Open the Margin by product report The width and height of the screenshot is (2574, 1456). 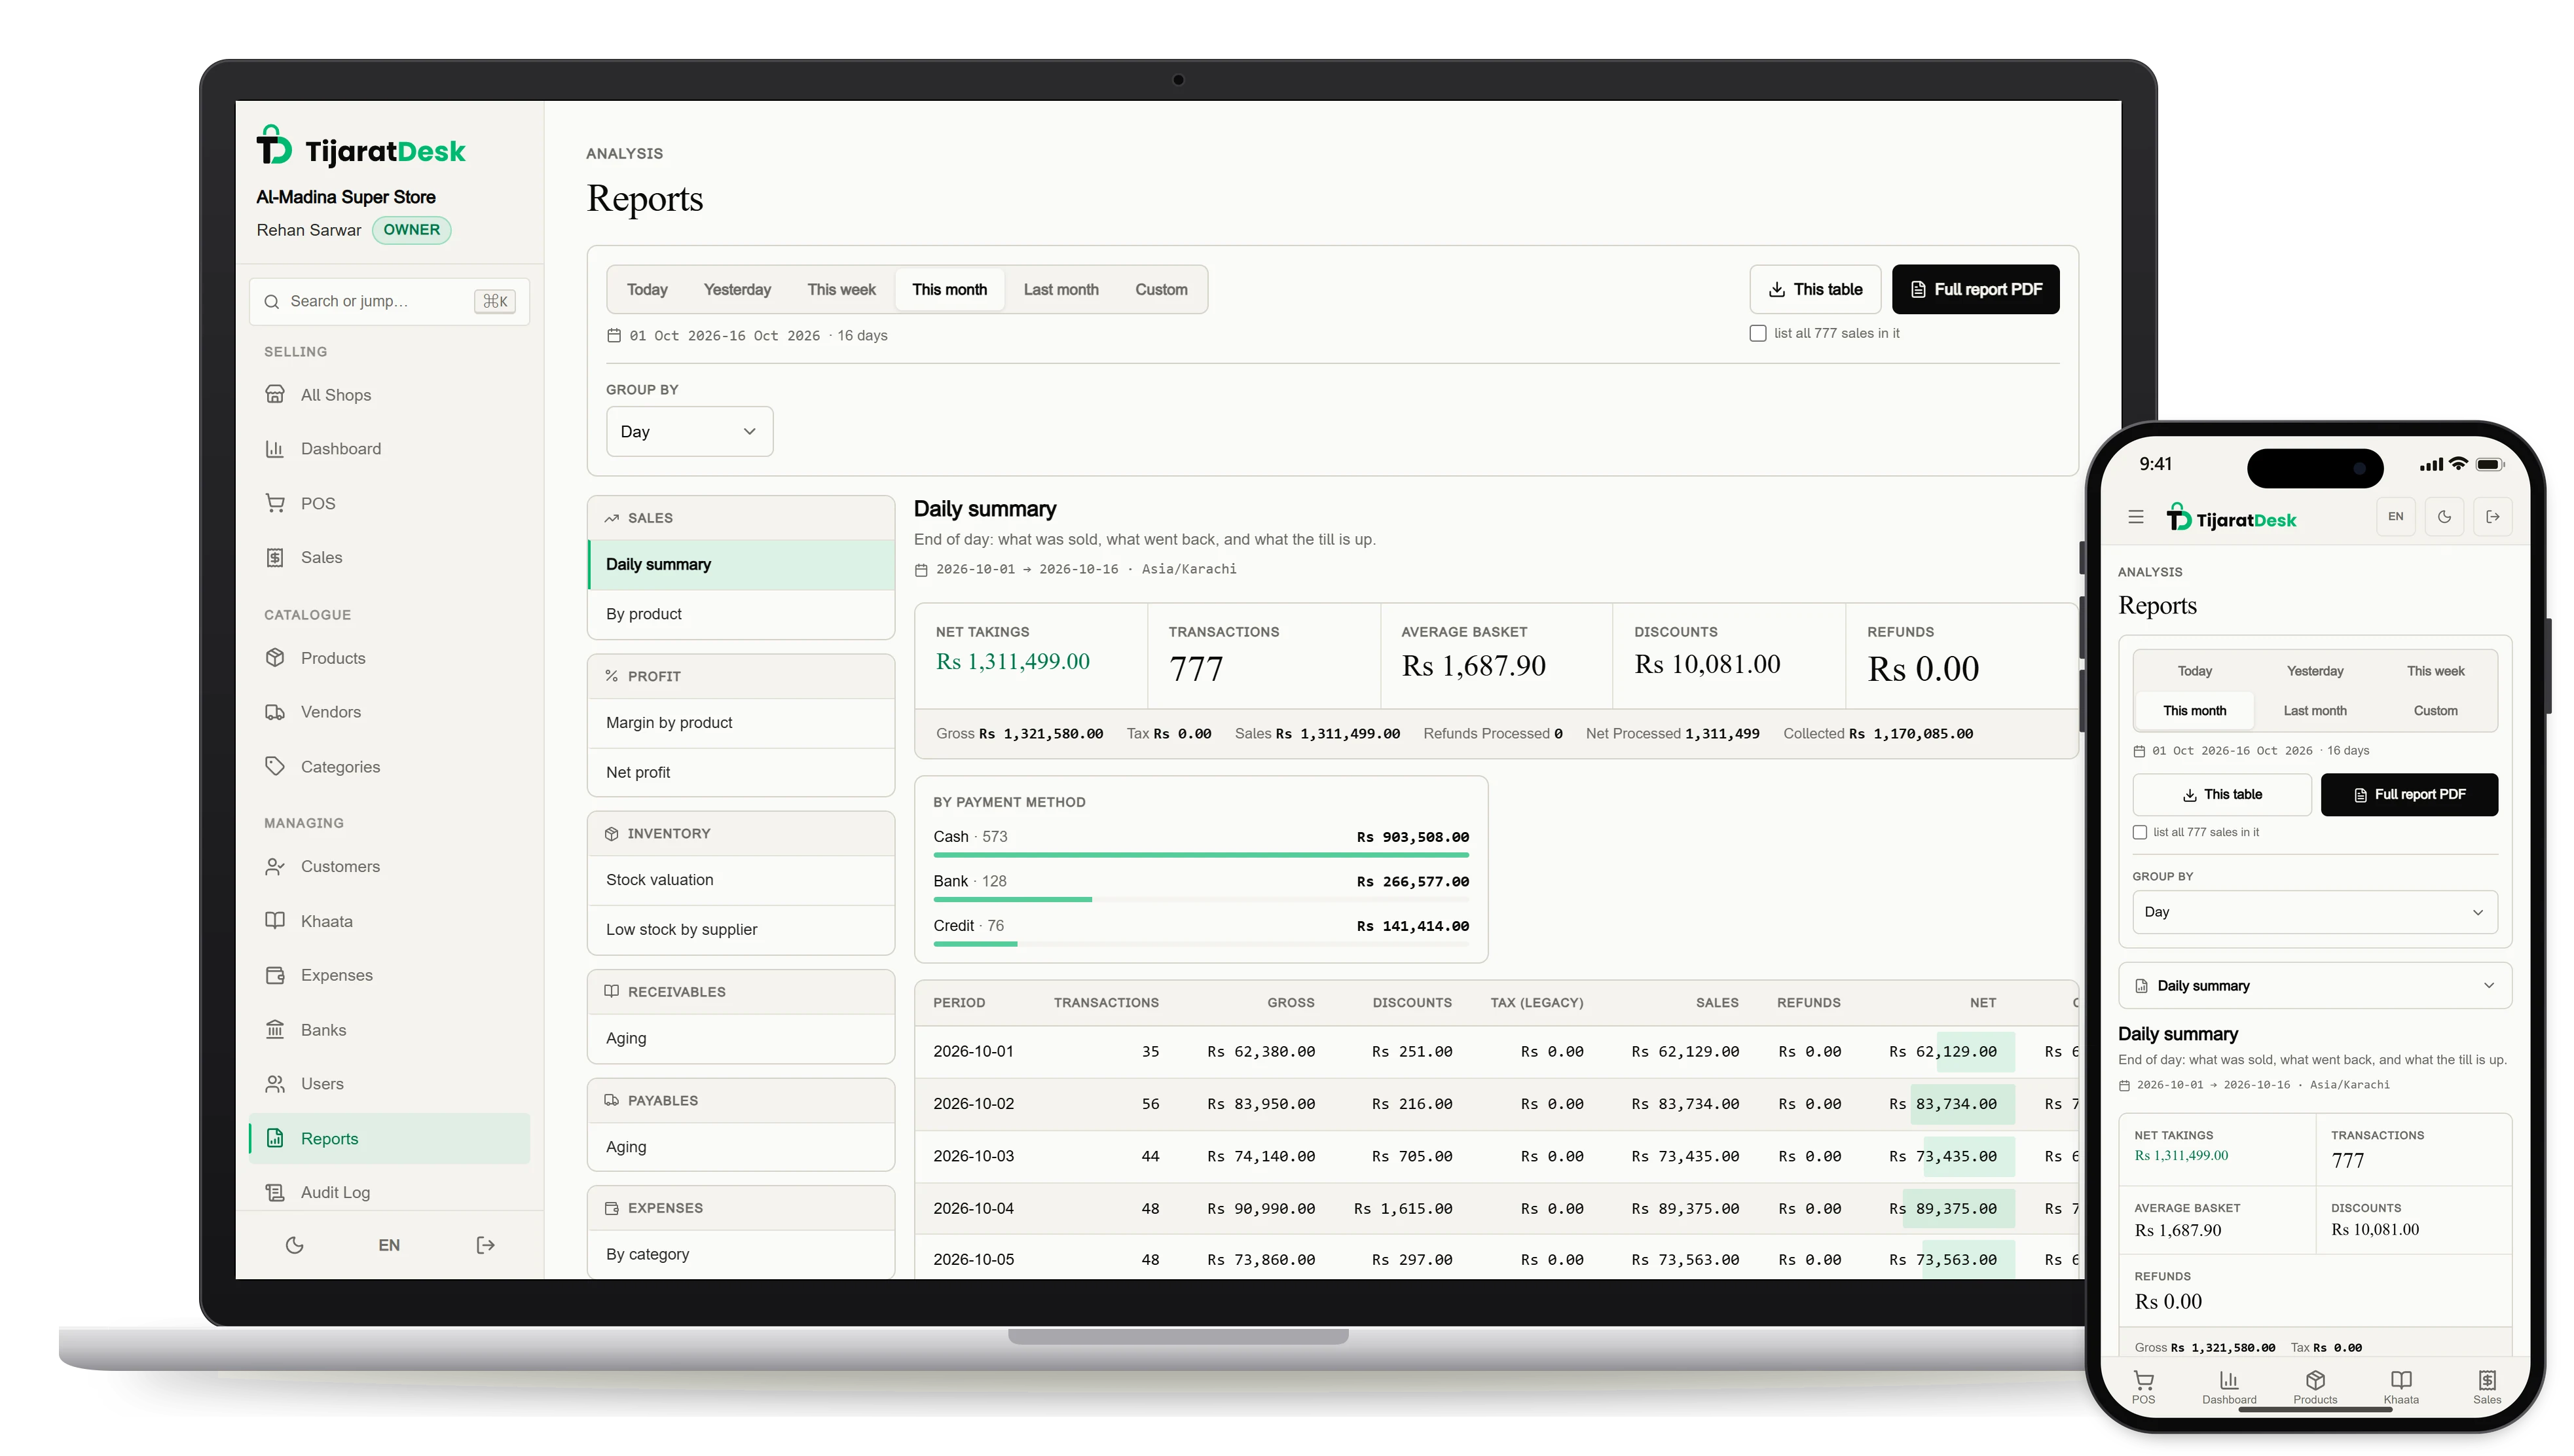point(741,723)
